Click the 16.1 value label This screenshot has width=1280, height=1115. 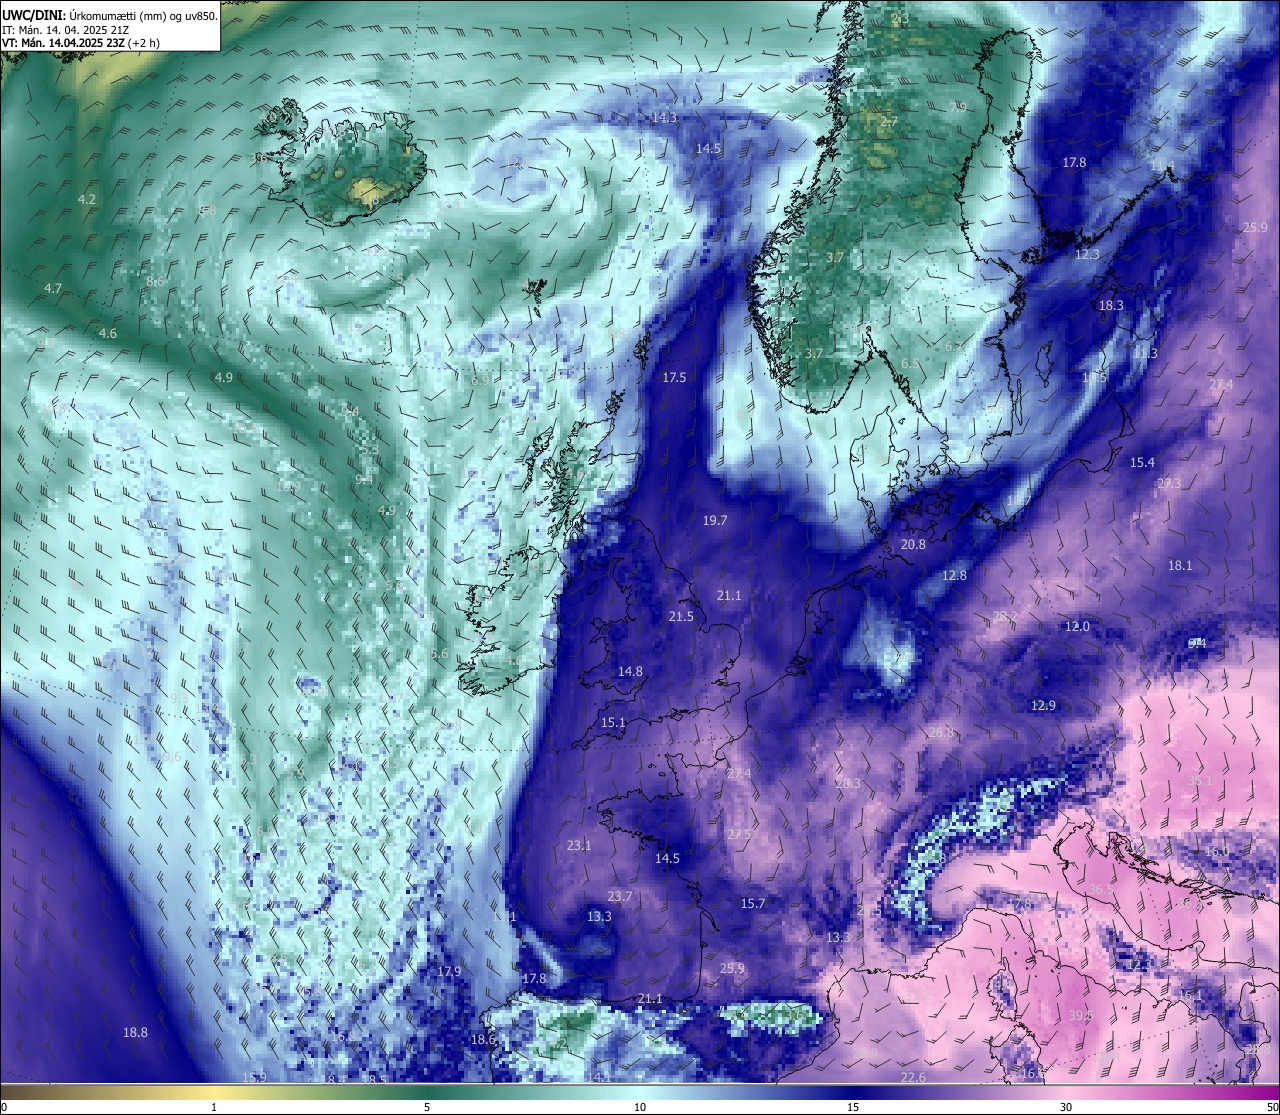(x=1189, y=996)
